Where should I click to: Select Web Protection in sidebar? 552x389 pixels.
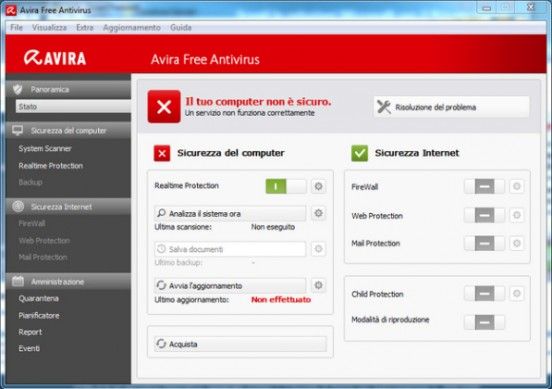point(44,240)
